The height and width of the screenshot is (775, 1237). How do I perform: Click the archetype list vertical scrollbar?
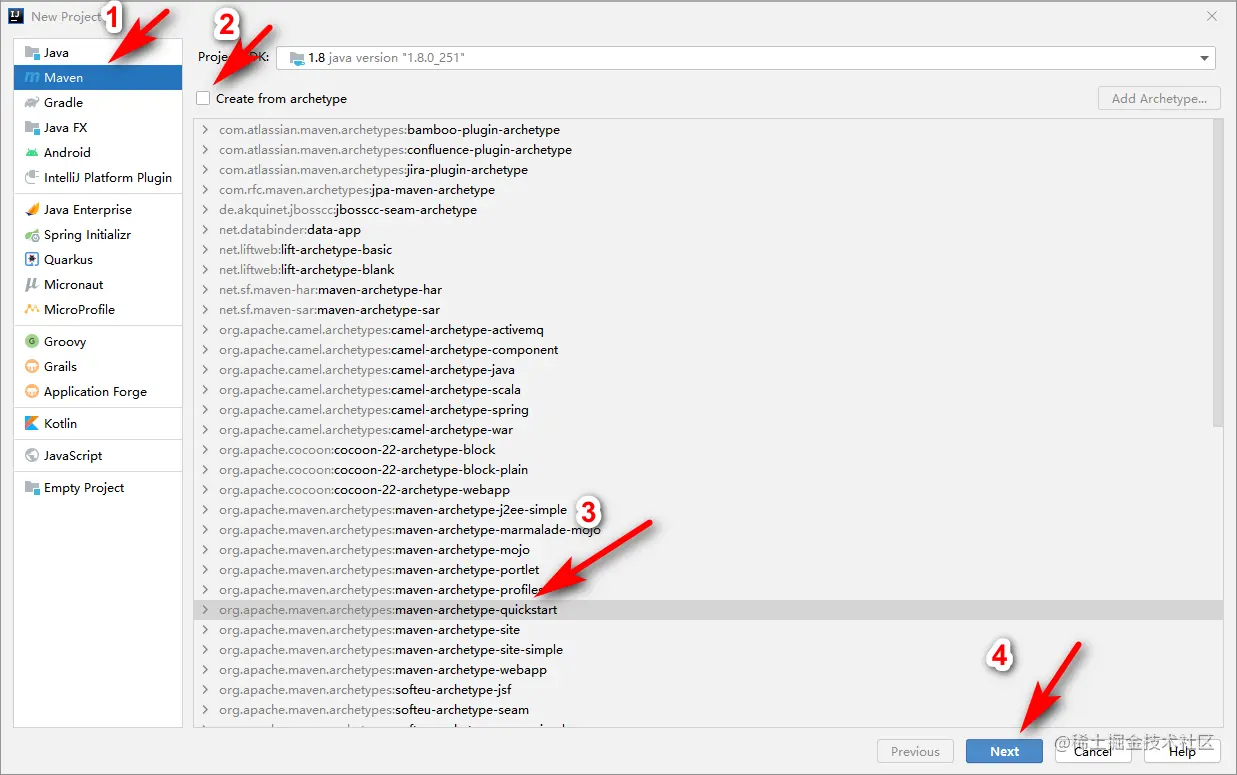point(1217,273)
